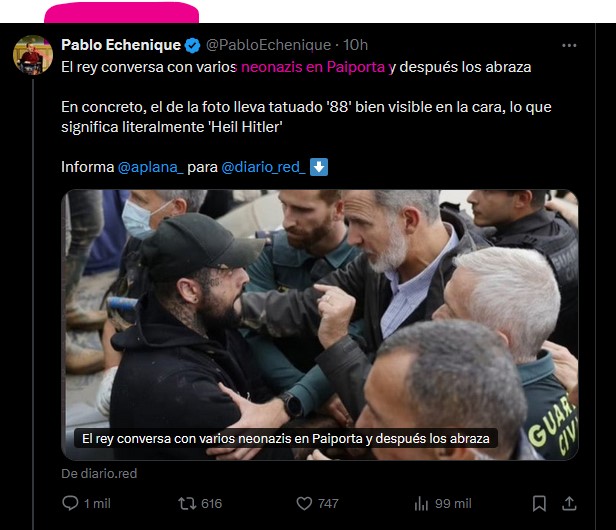Click the repost arrows icon
Screen dimensions: 616x530
[x=187, y=503]
